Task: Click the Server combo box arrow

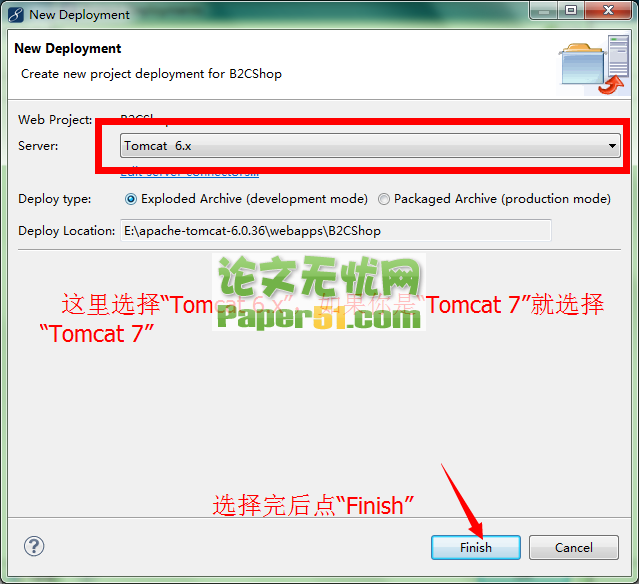Action: pos(612,145)
